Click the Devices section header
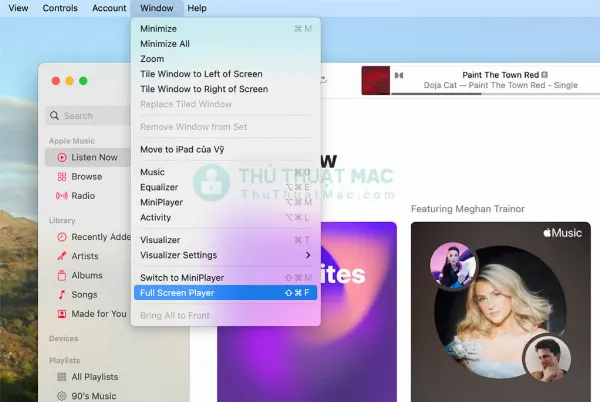 (64, 338)
